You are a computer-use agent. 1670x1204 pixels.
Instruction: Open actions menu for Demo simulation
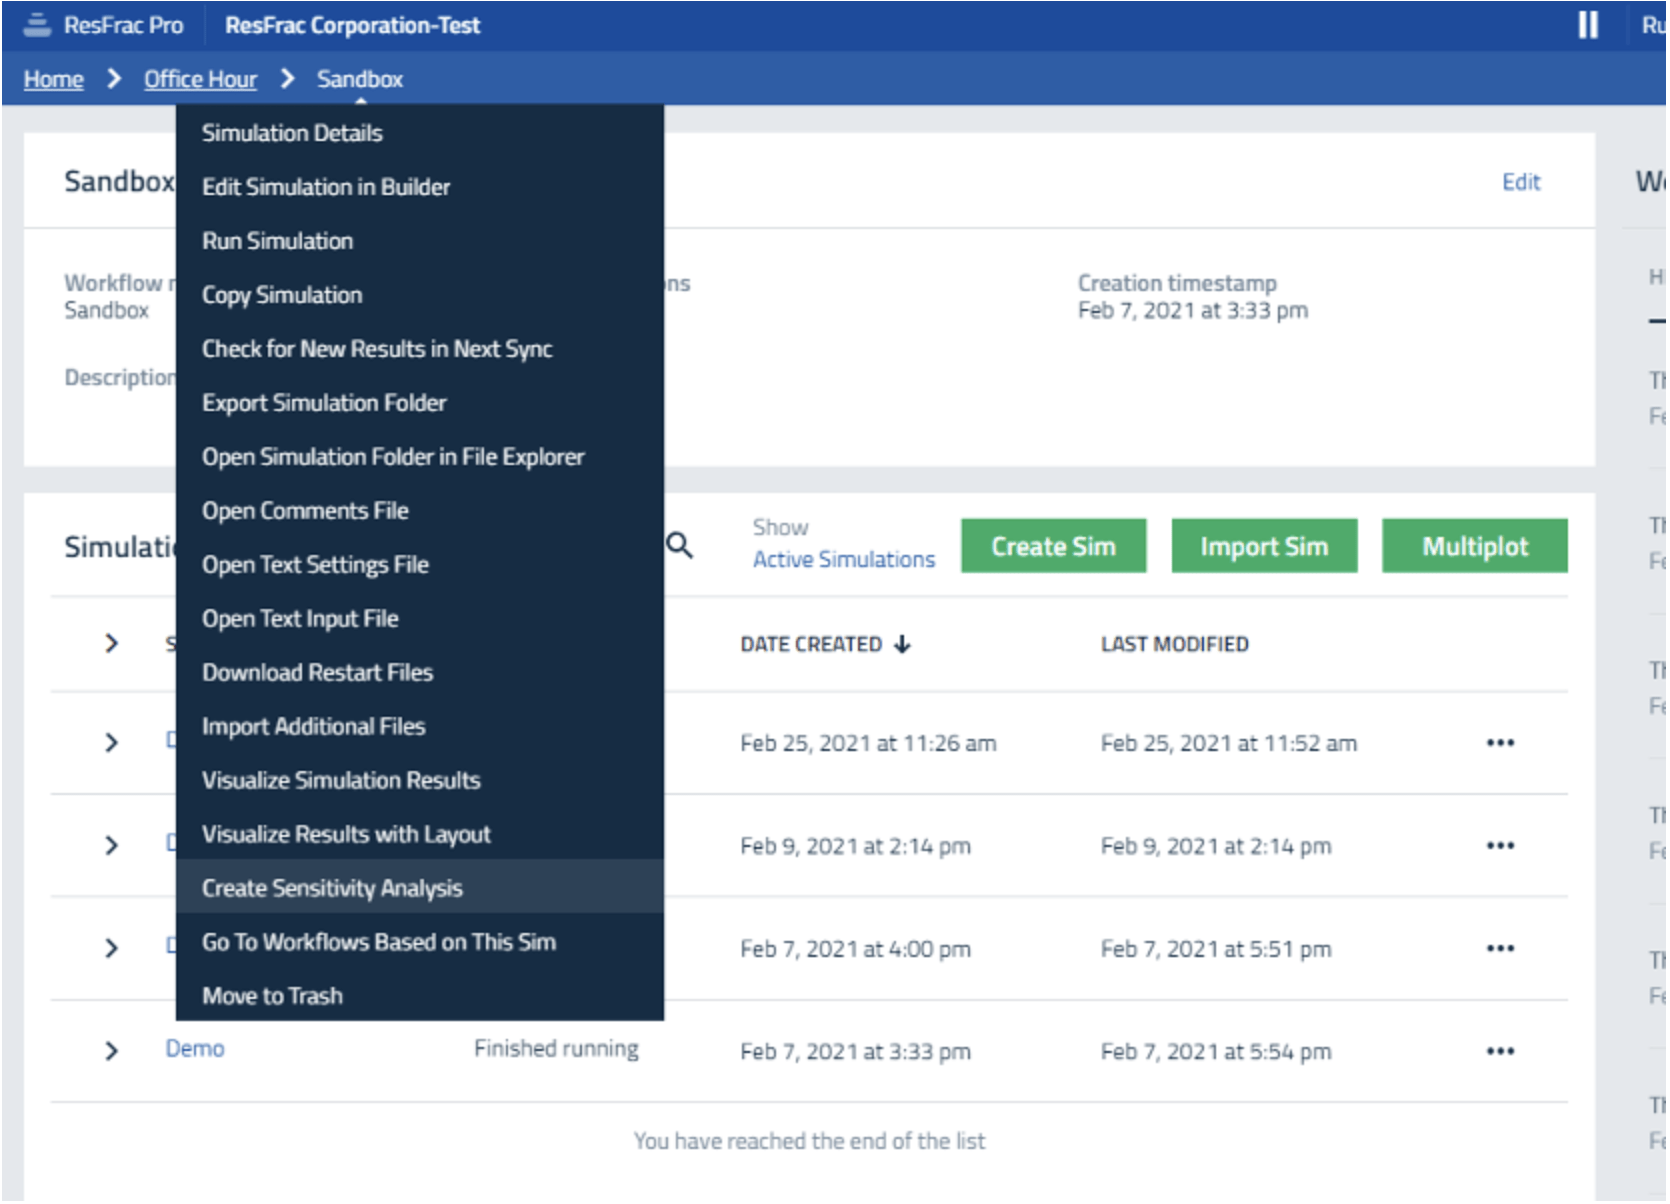point(1500,1051)
